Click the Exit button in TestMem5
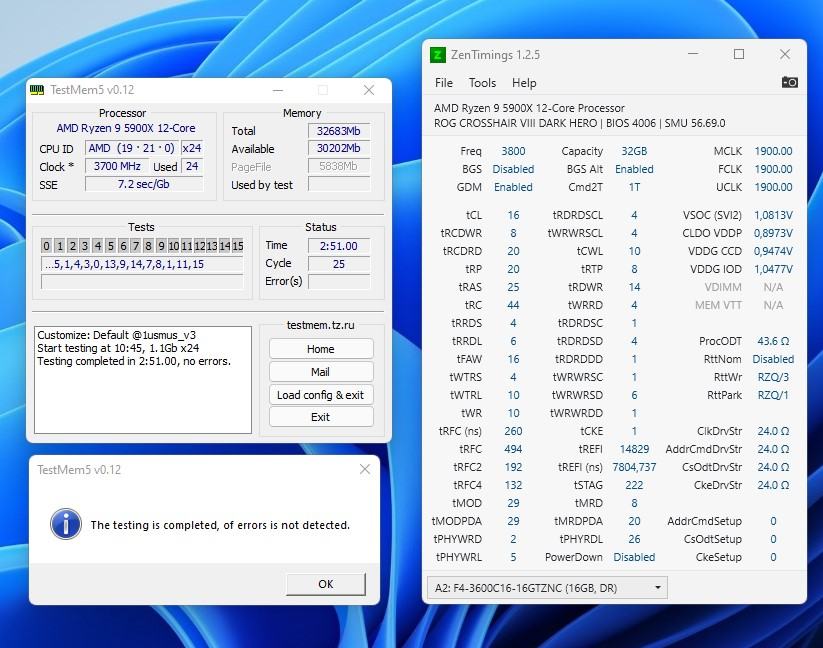The width and height of the screenshot is (823, 648). [x=321, y=417]
